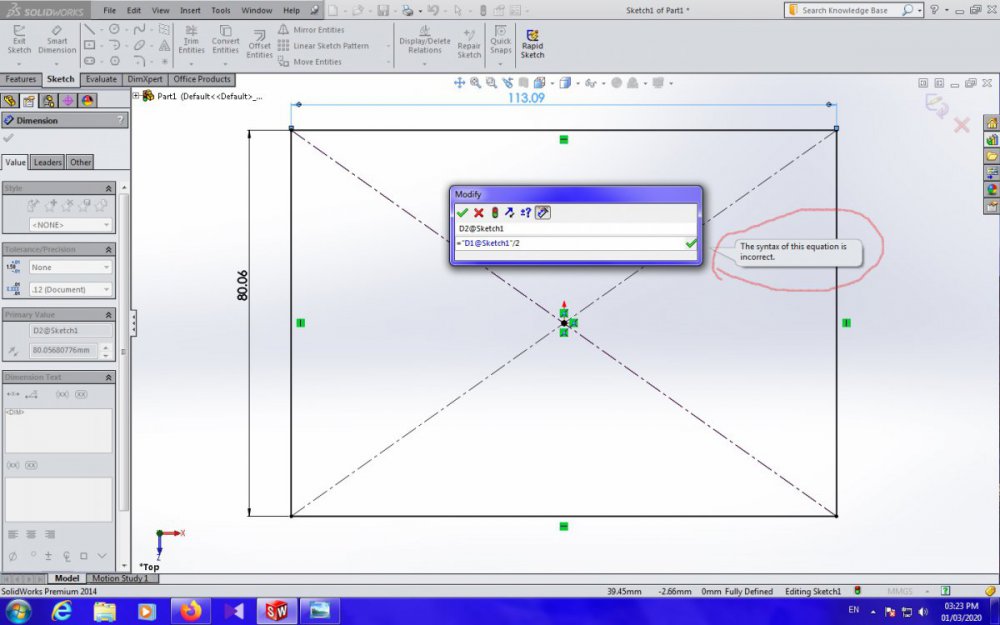Switch to the Evaluate tab
The width and height of the screenshot is (1000, 625).
[x=101, y=79]
